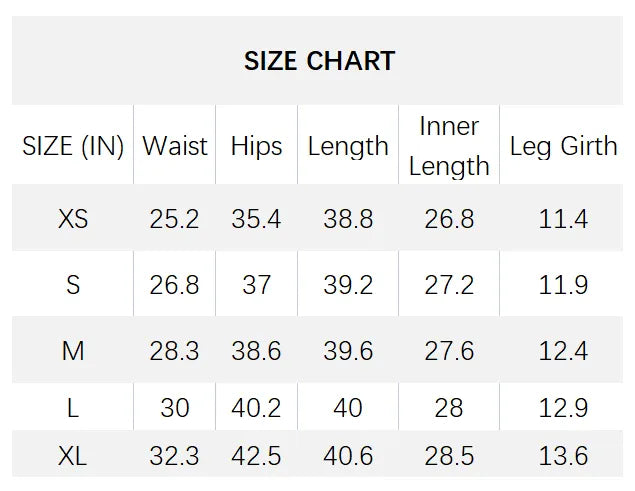This screenshot has height=491, width=635.
Task: Click the Length column header
Action: pyautogui.click(x=348, y=146)
